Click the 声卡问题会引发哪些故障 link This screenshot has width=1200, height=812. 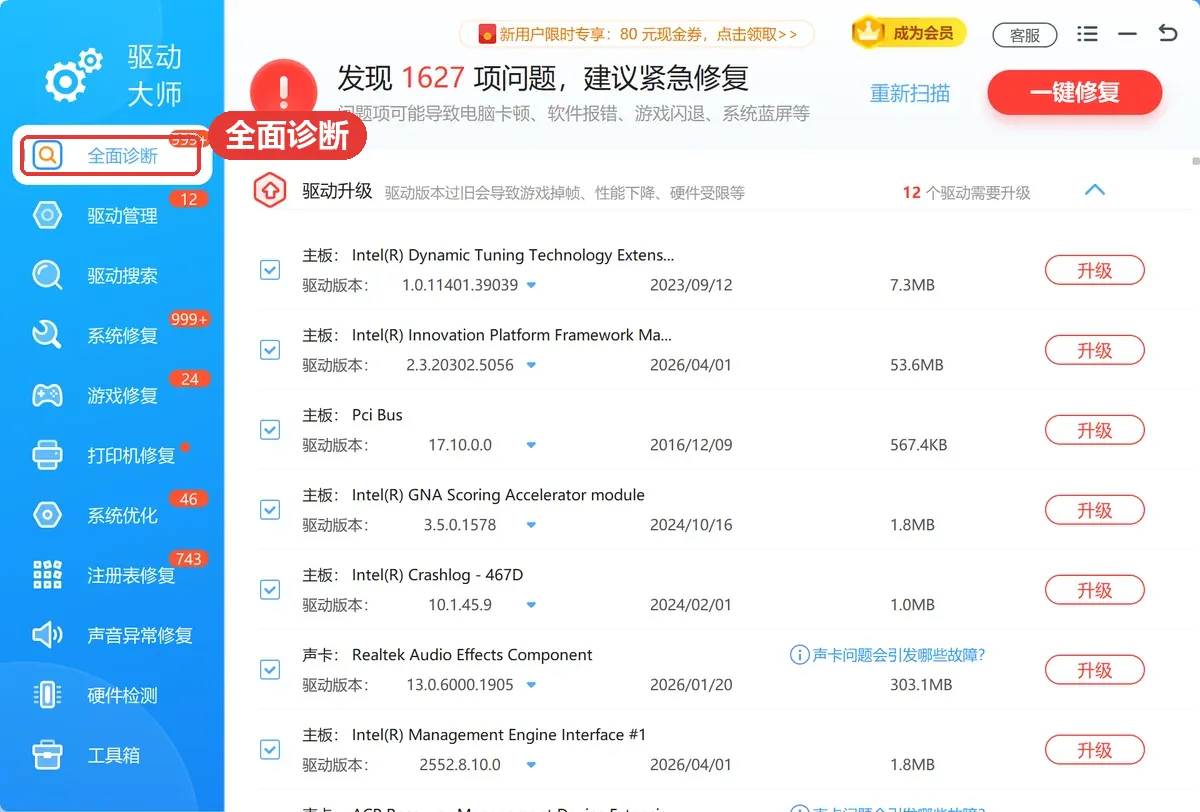click(x=898, y=655)
